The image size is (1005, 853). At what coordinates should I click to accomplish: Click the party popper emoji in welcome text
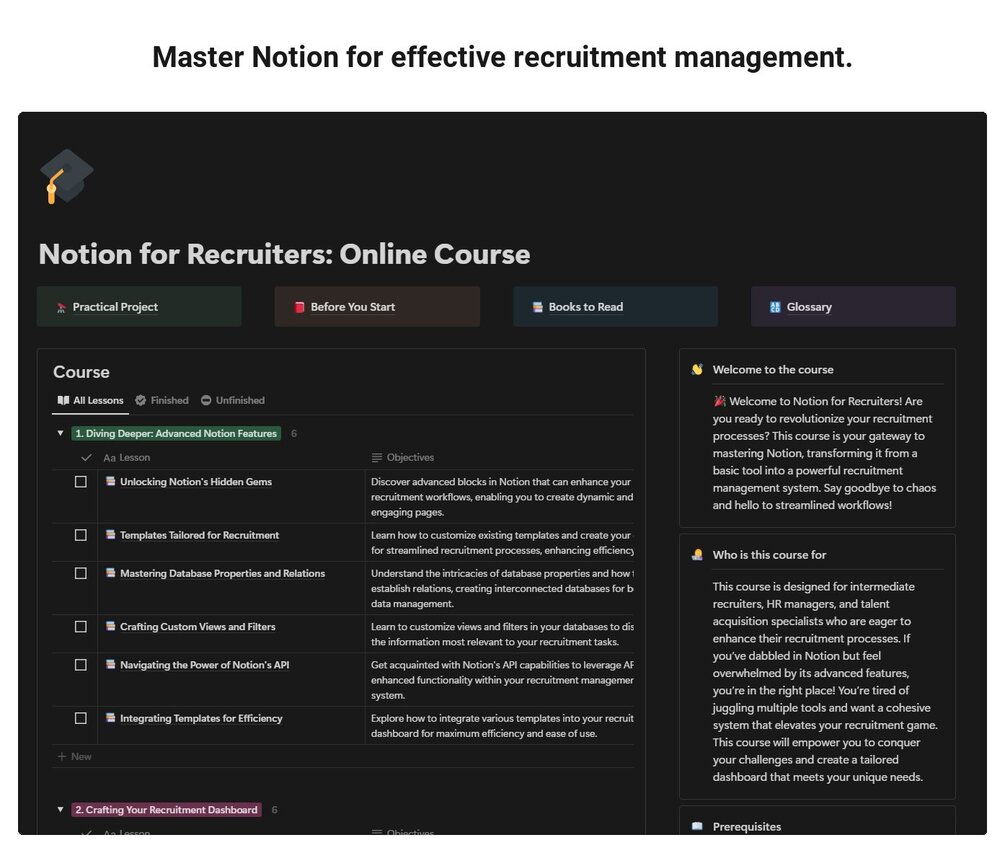[719, 401]
